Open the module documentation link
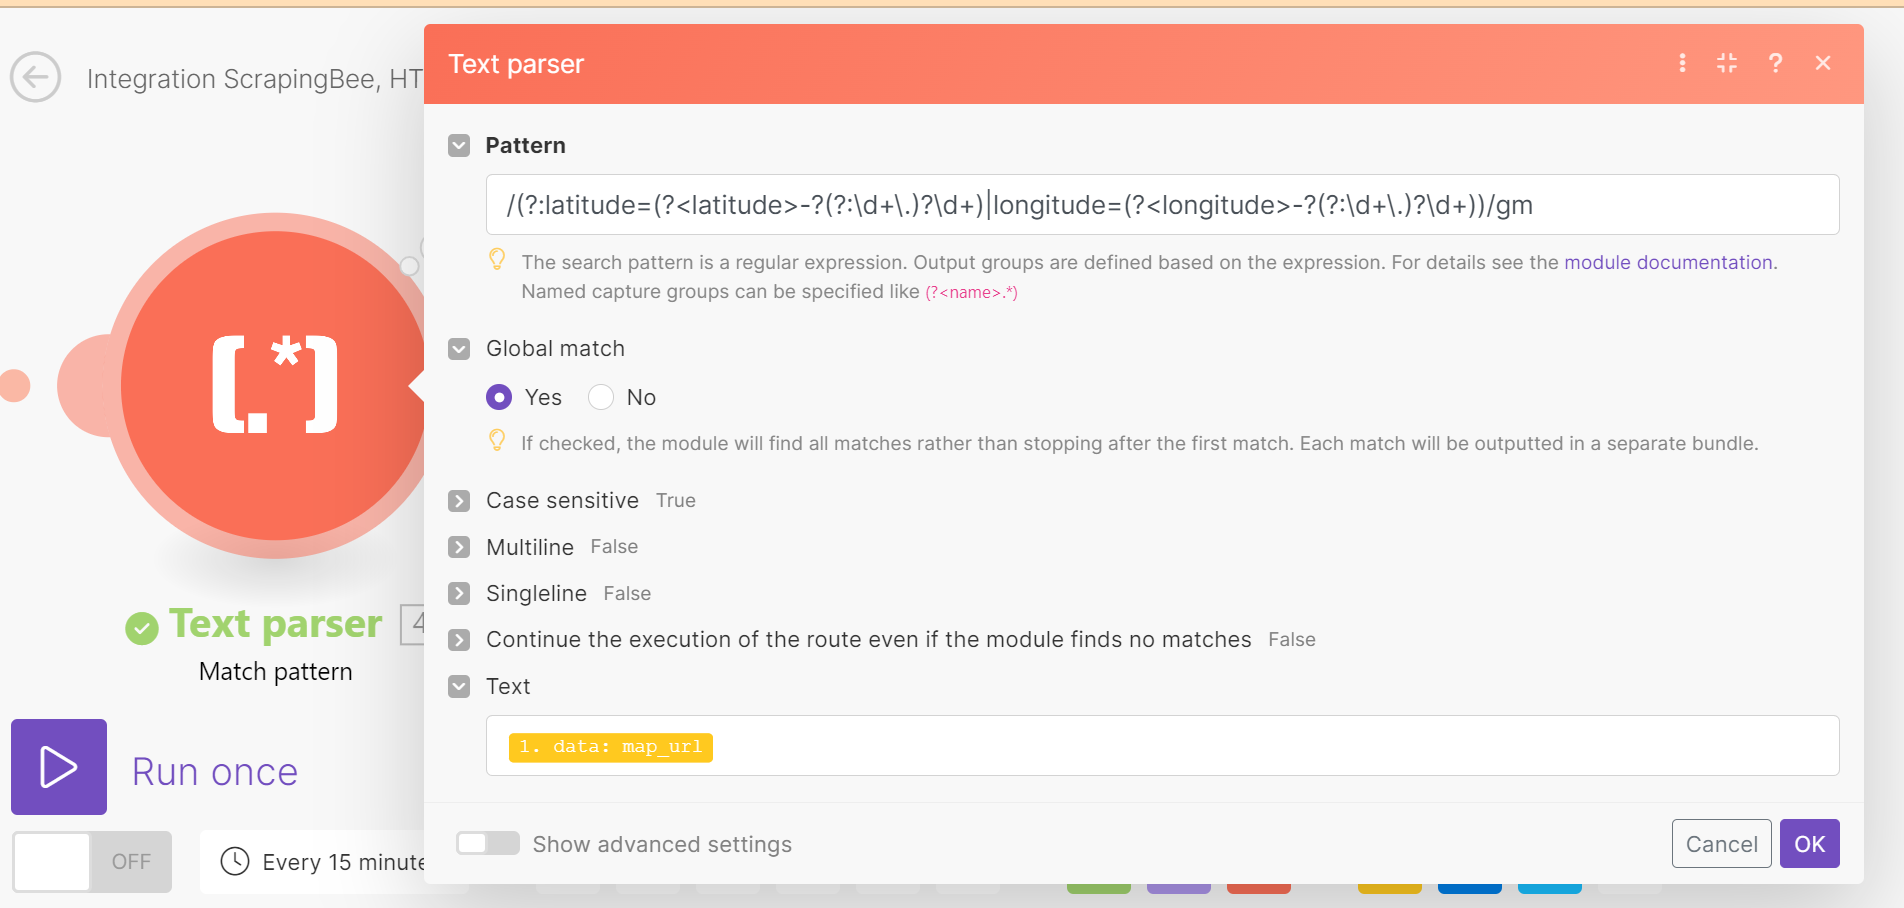 (1668, 262)
